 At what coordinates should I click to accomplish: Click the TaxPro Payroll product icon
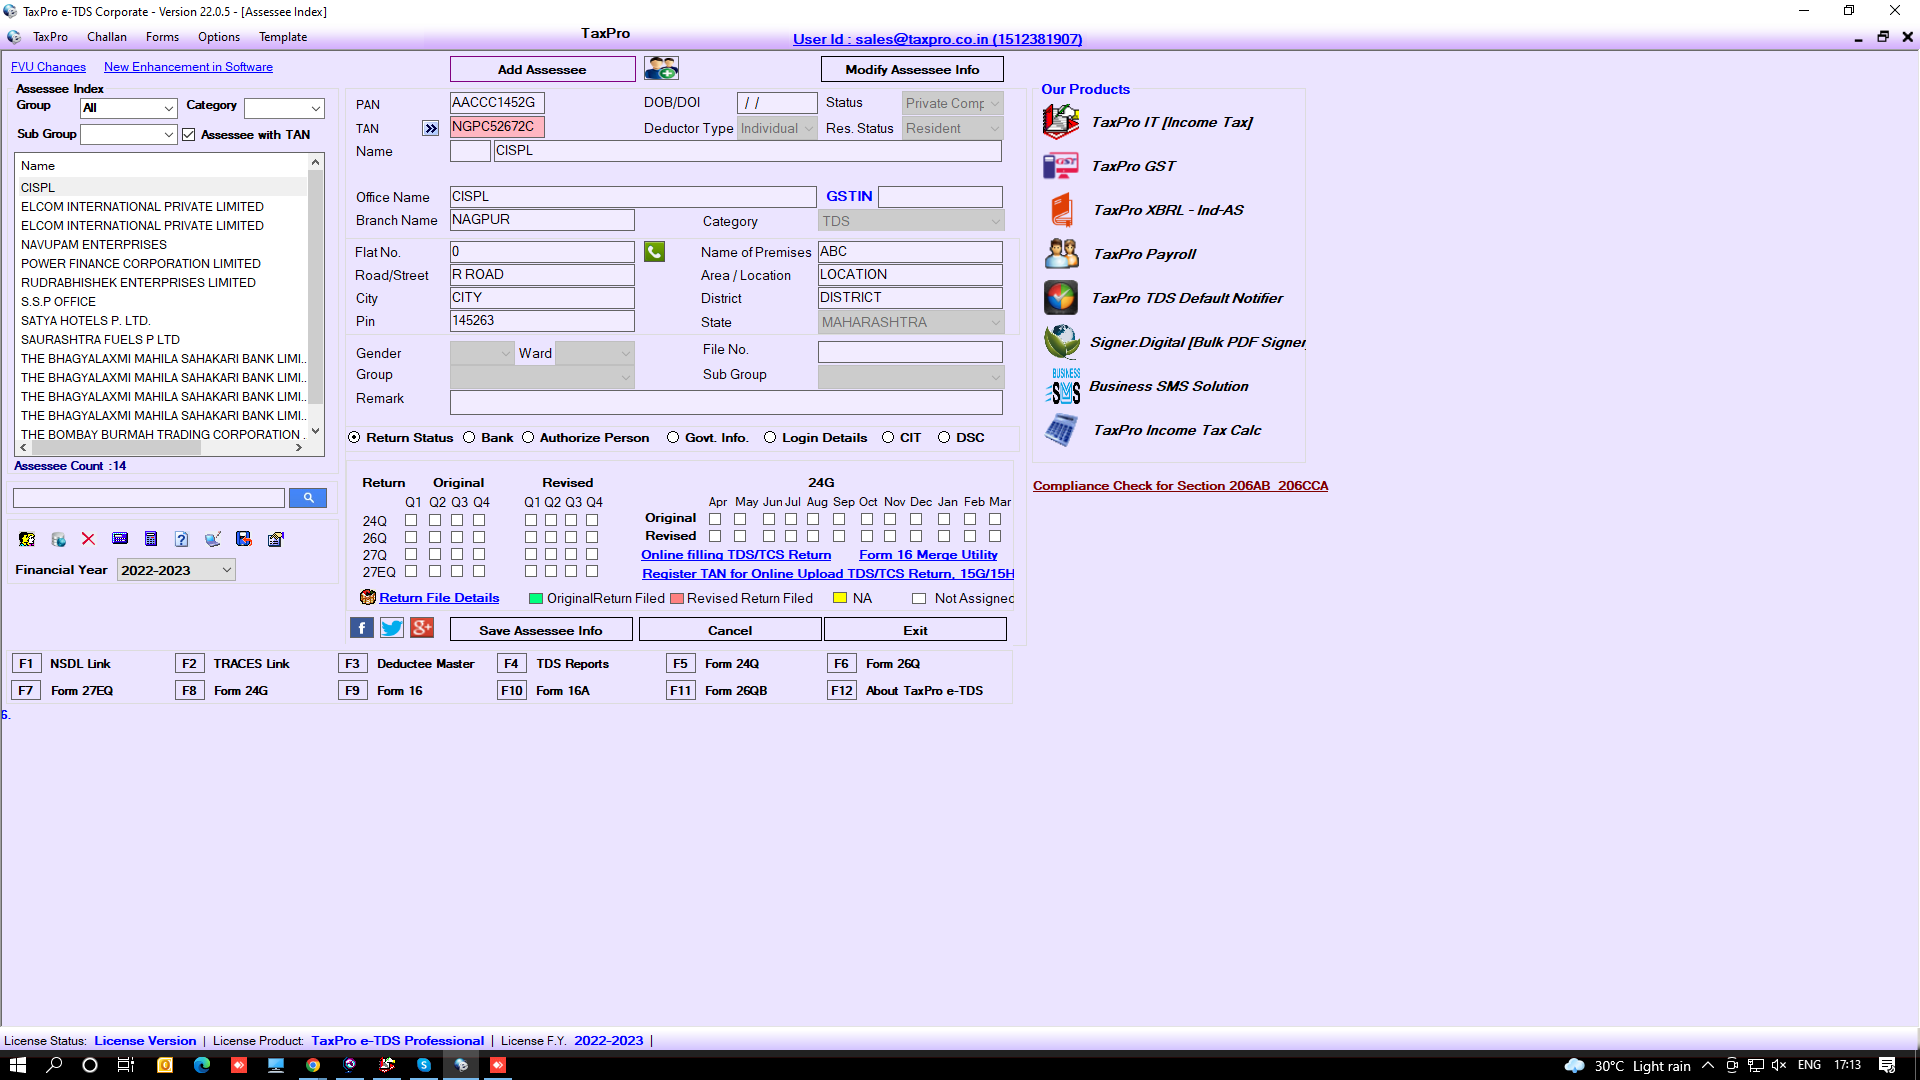coord(1061,254)
